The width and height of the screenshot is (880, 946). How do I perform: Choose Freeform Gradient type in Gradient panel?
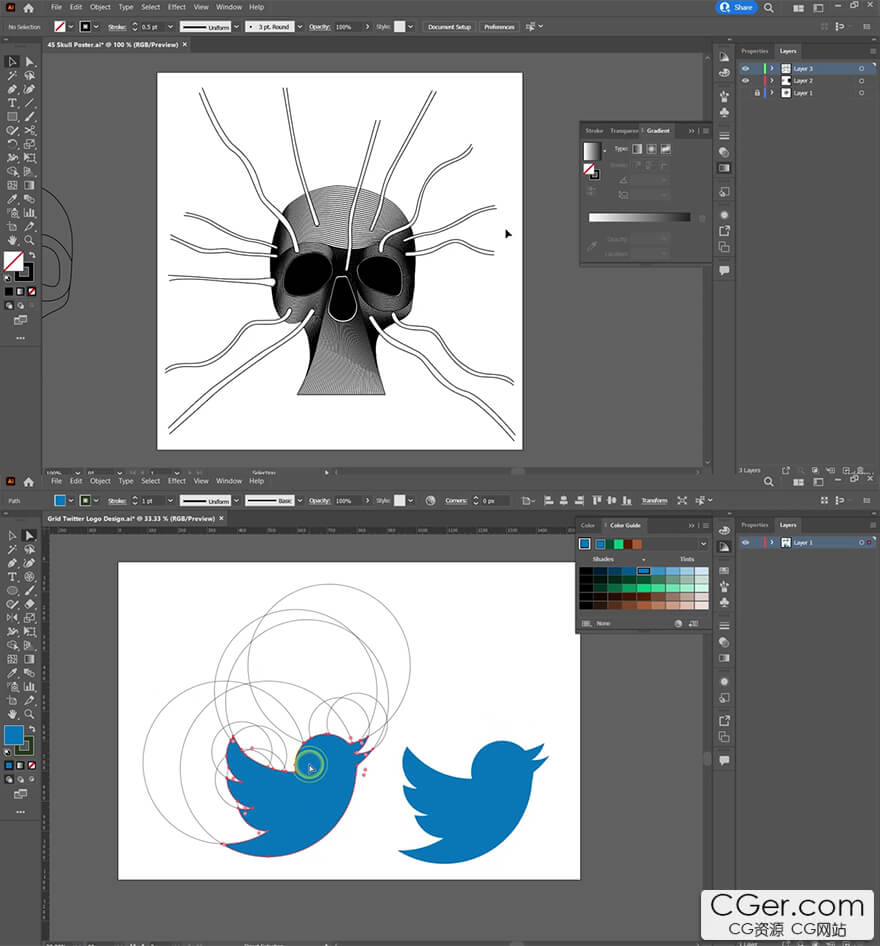666,149
